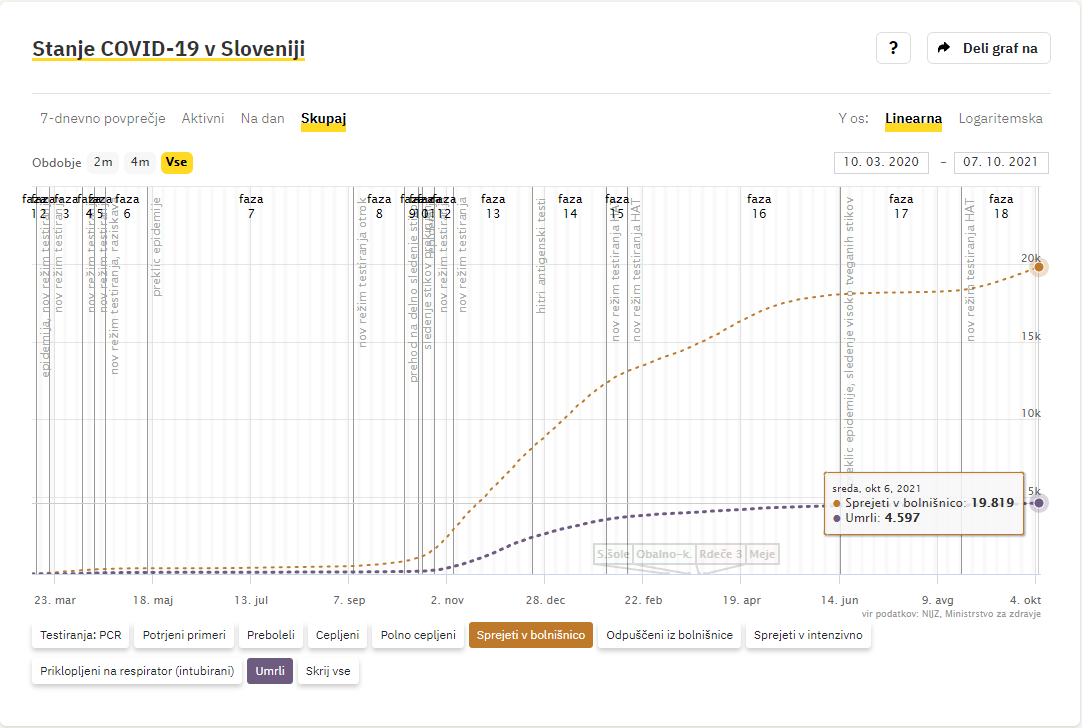Viewport: 1082px width, 728px height.
Task: Choose the 2m period
Action: [x=104, y=162]
